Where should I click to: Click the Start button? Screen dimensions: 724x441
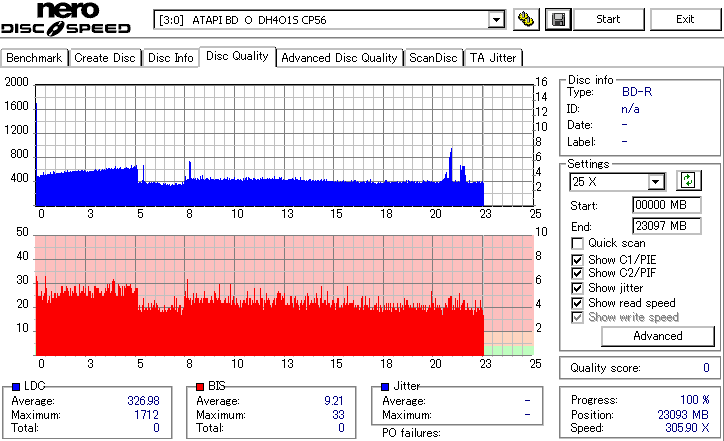pyautogui.click(x=608, y=19)
